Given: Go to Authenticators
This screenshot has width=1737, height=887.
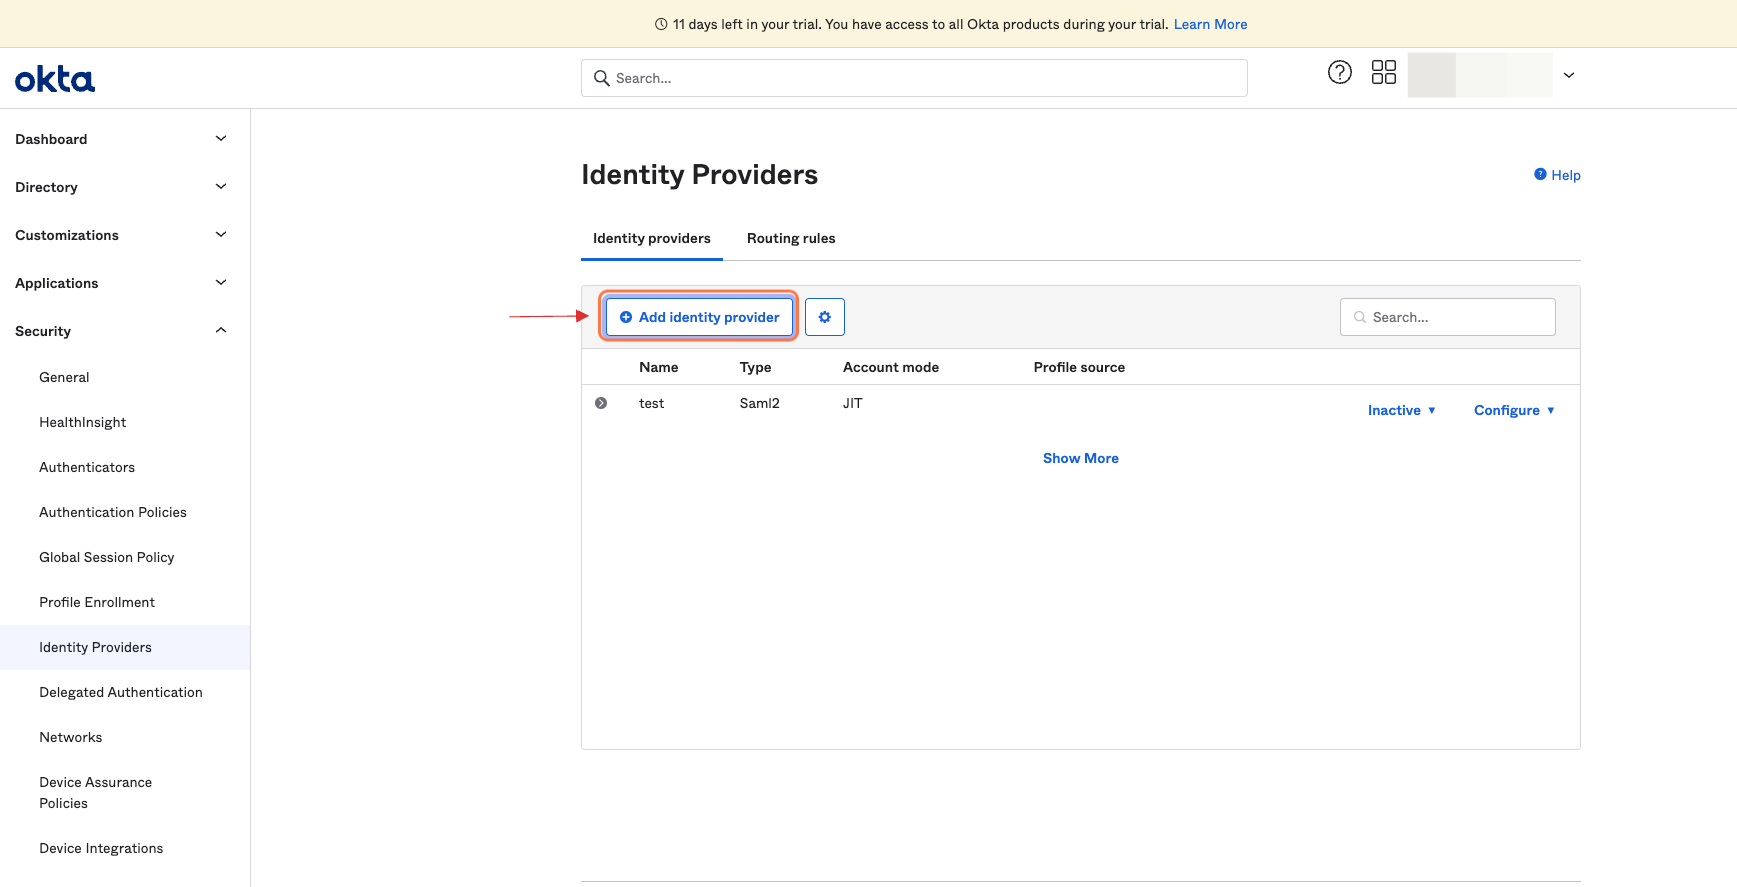Looking at the screenshot, I should coord(87,467).
